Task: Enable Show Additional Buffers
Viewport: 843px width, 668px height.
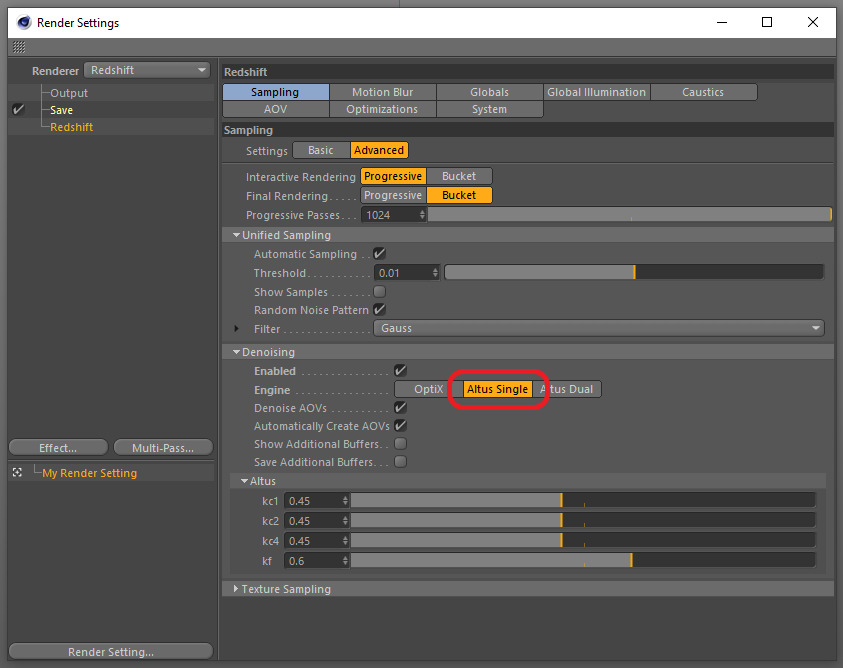Action: pos(400,443)
